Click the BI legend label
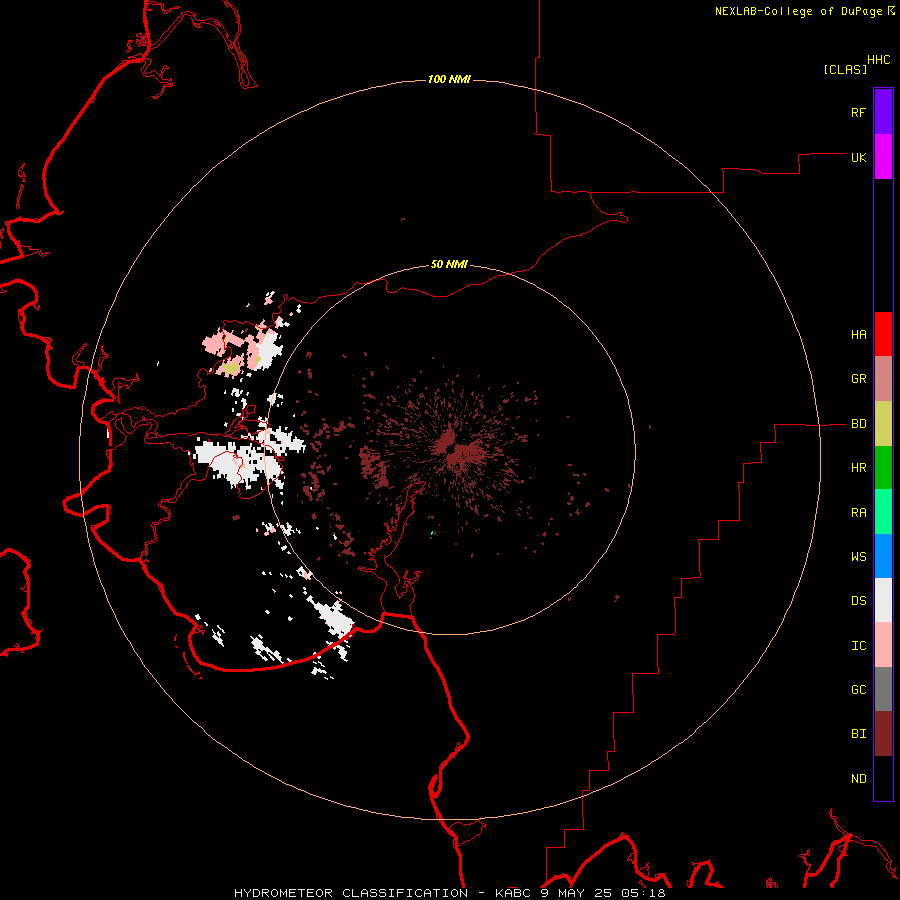This screenshot has width=900, height=900. [x=858, y=734]
